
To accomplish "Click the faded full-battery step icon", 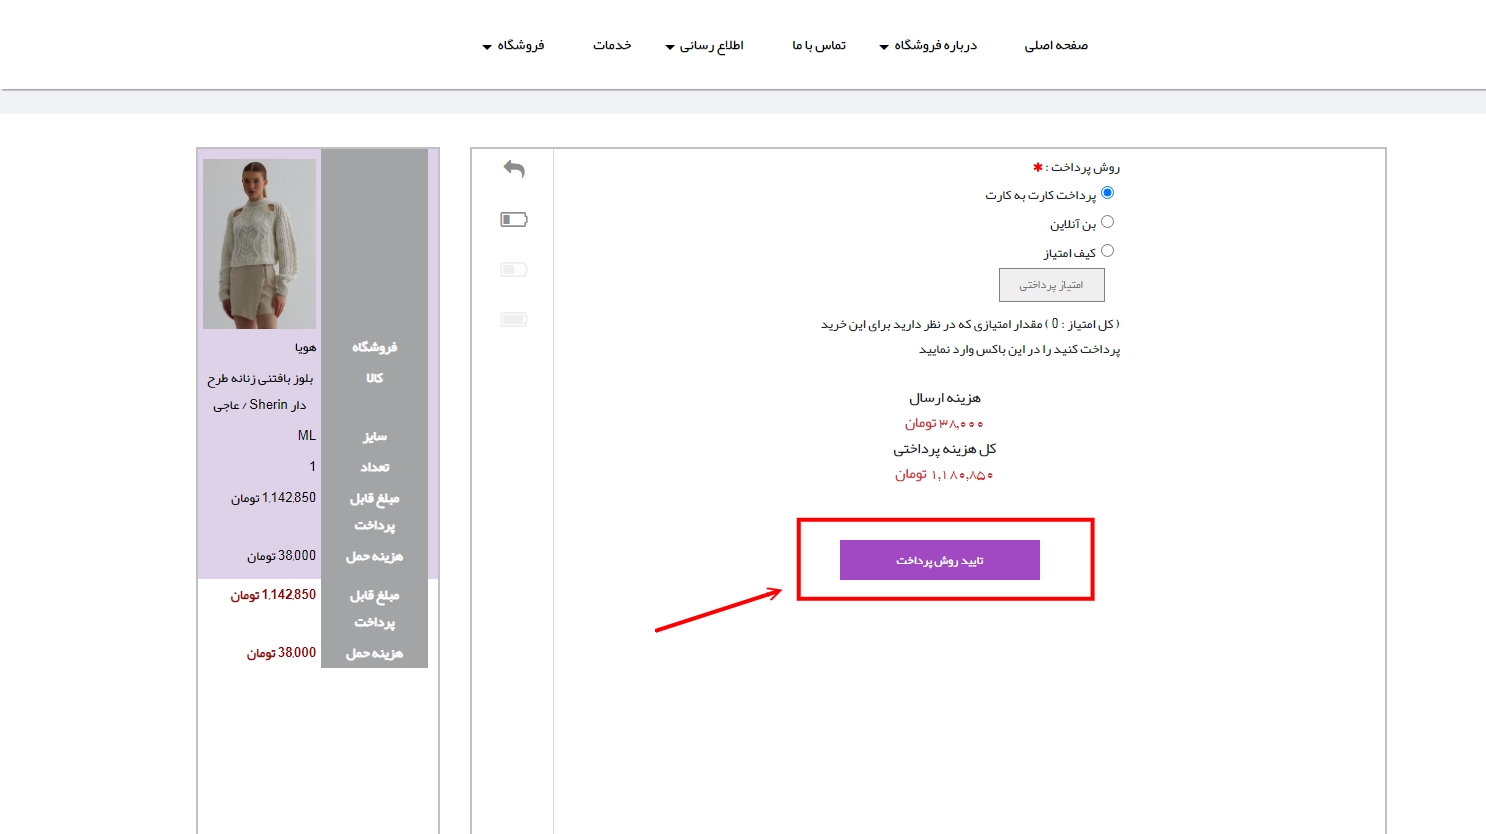I will 514,319.
